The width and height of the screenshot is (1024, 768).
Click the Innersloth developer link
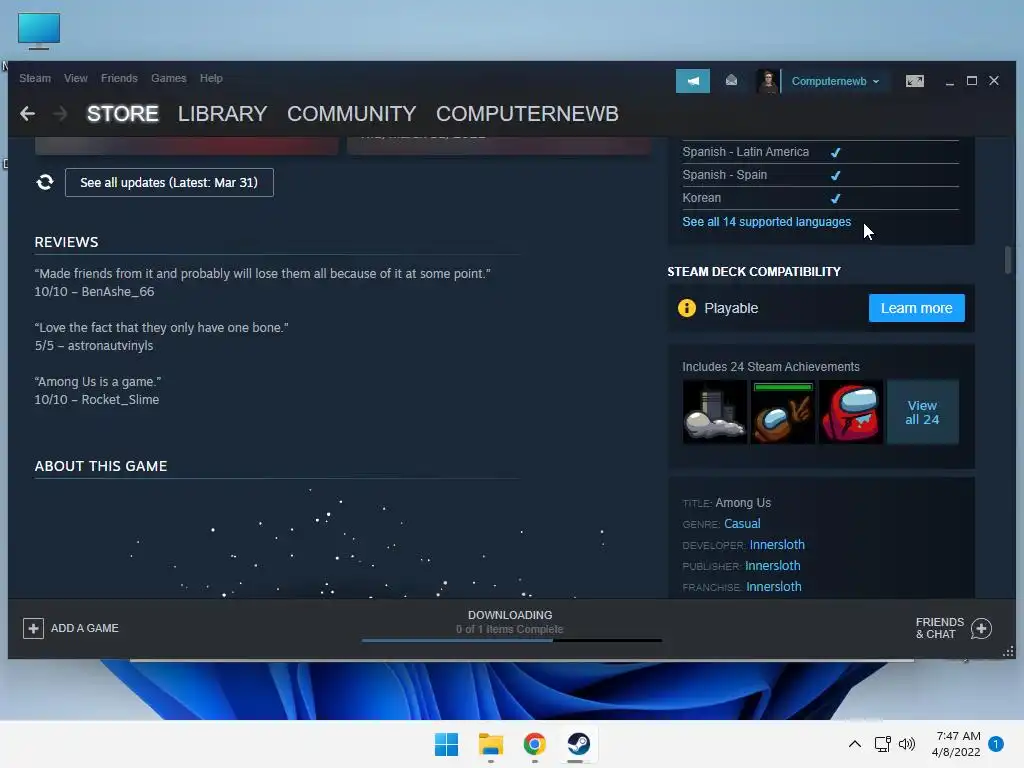tap(777, 545)
